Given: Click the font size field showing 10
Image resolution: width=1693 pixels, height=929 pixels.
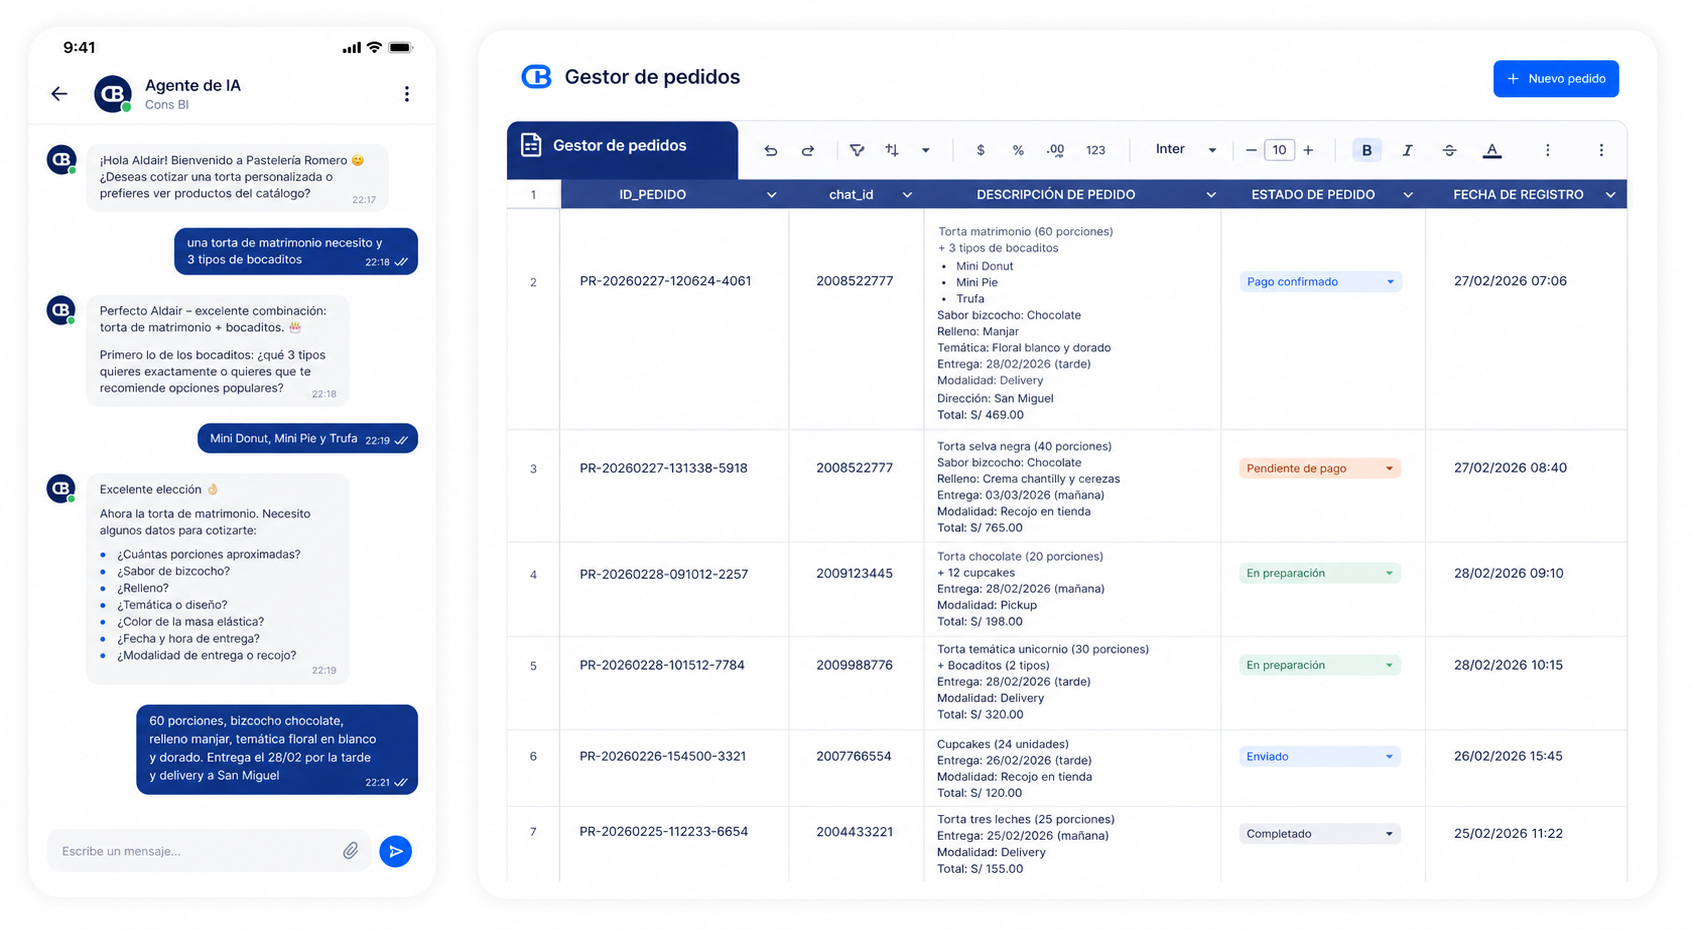Looking at the screenshot, I should pyautogui.click(x=1280, y=150).
